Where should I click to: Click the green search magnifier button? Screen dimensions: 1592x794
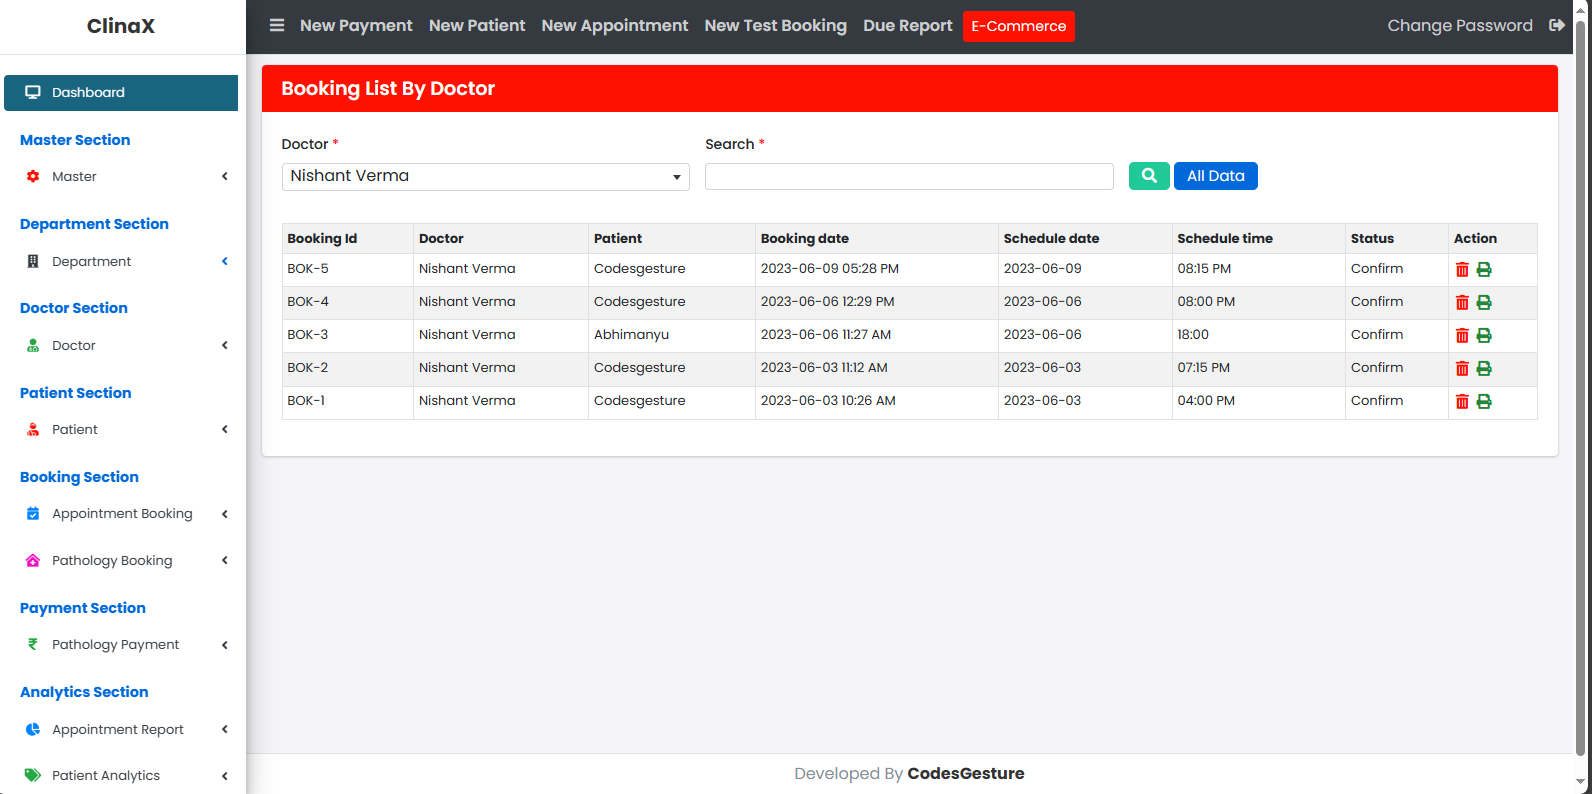(x=1149, y=176)
